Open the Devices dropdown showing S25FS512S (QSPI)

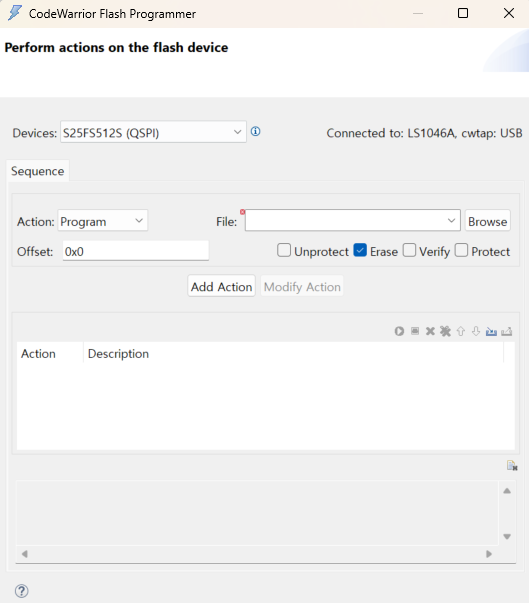point(153,132)
